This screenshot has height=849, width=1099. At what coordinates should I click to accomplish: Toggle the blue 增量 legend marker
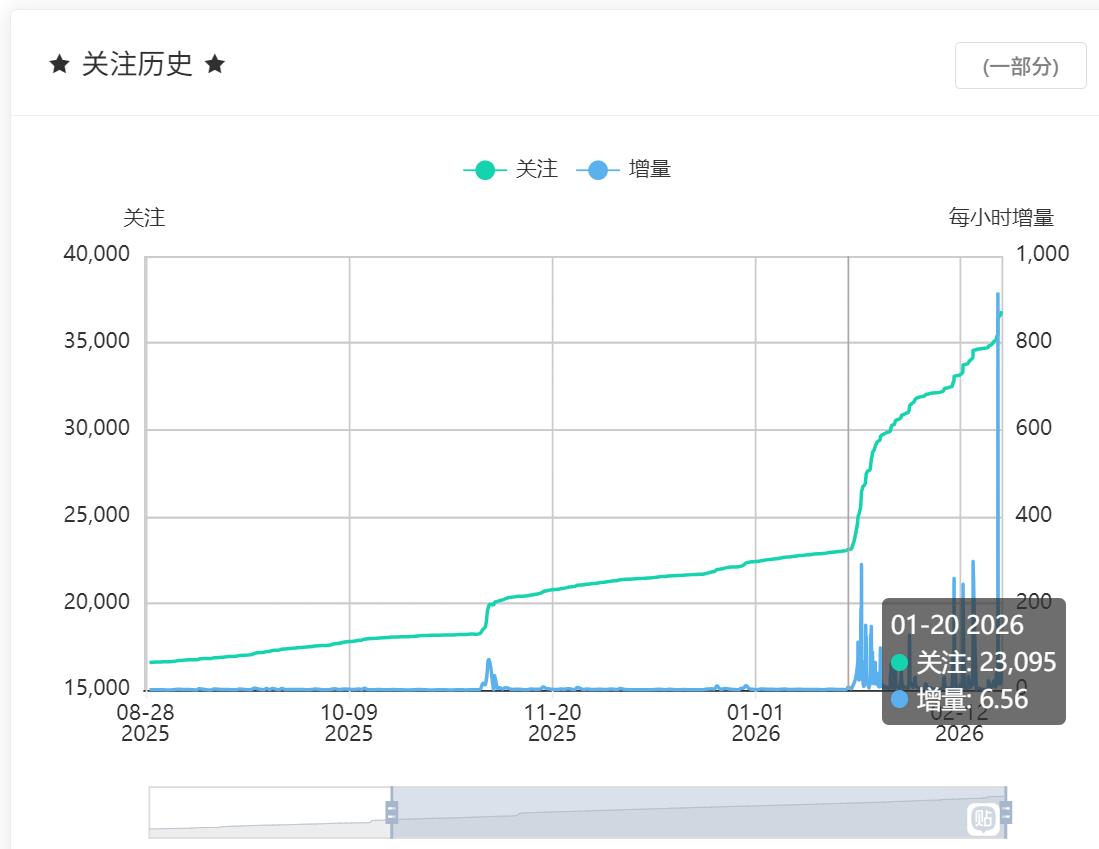point(598,170)
